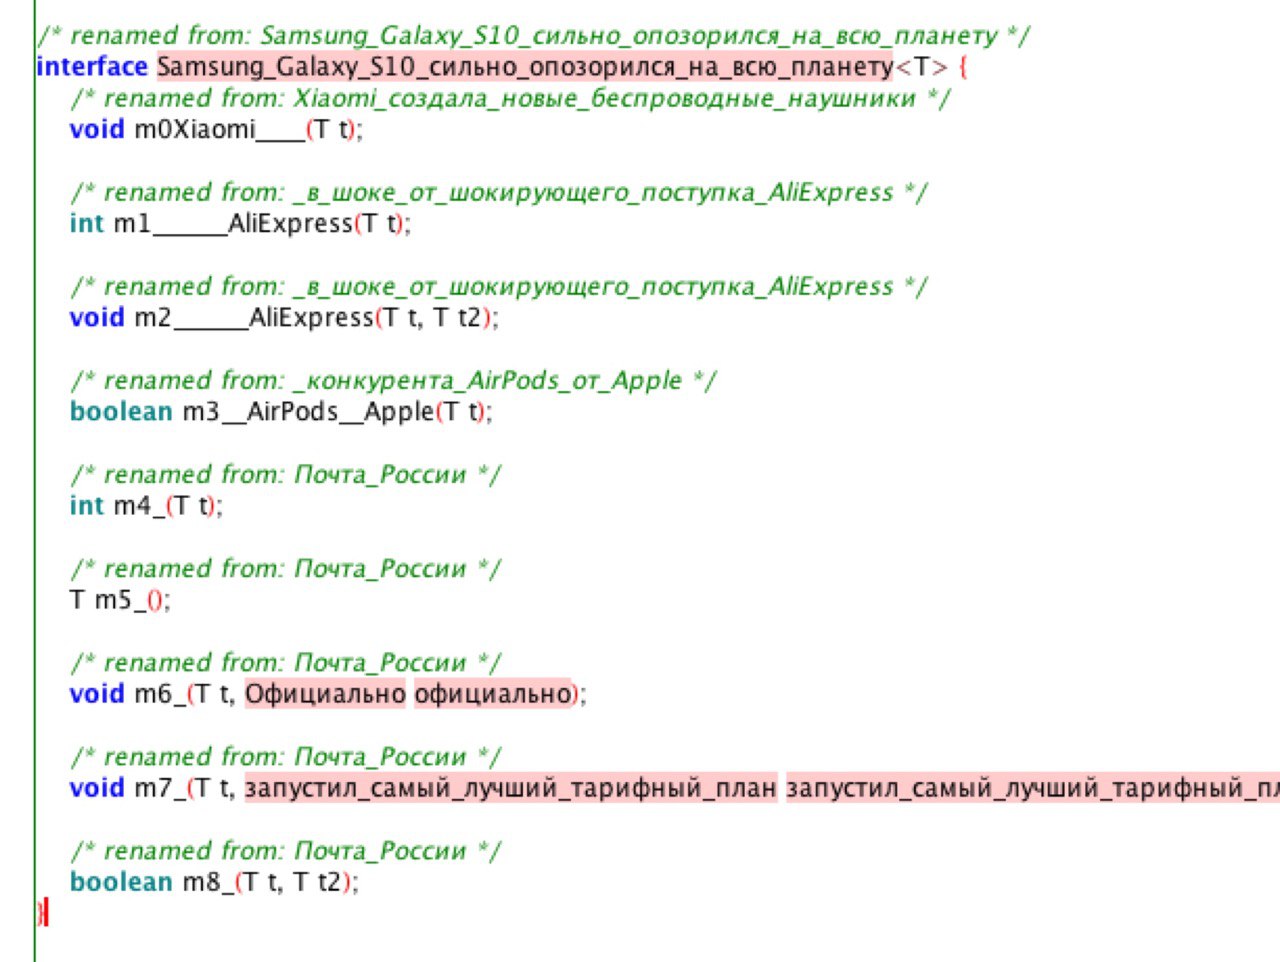
Task: Click the "void" keyword before m6_
Action: [x=97, y=693]
